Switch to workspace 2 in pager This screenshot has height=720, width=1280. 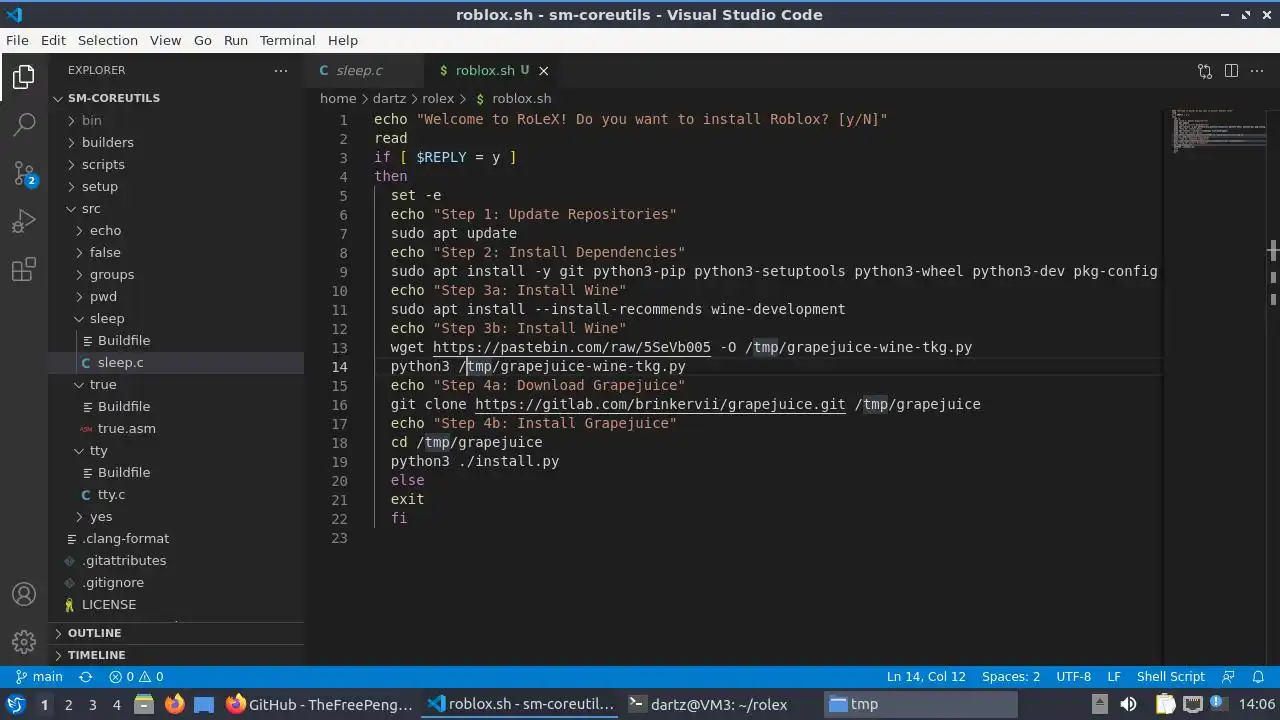point(68,705)
